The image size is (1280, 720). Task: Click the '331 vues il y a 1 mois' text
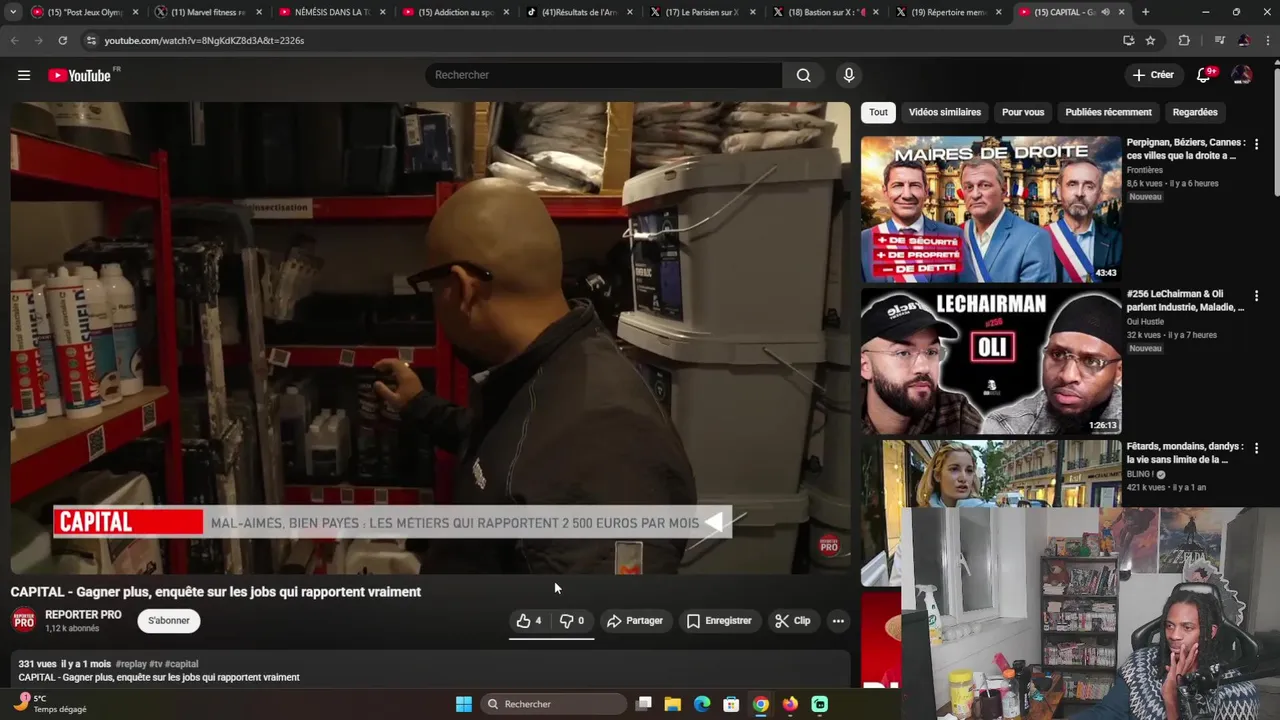(64, 664)
